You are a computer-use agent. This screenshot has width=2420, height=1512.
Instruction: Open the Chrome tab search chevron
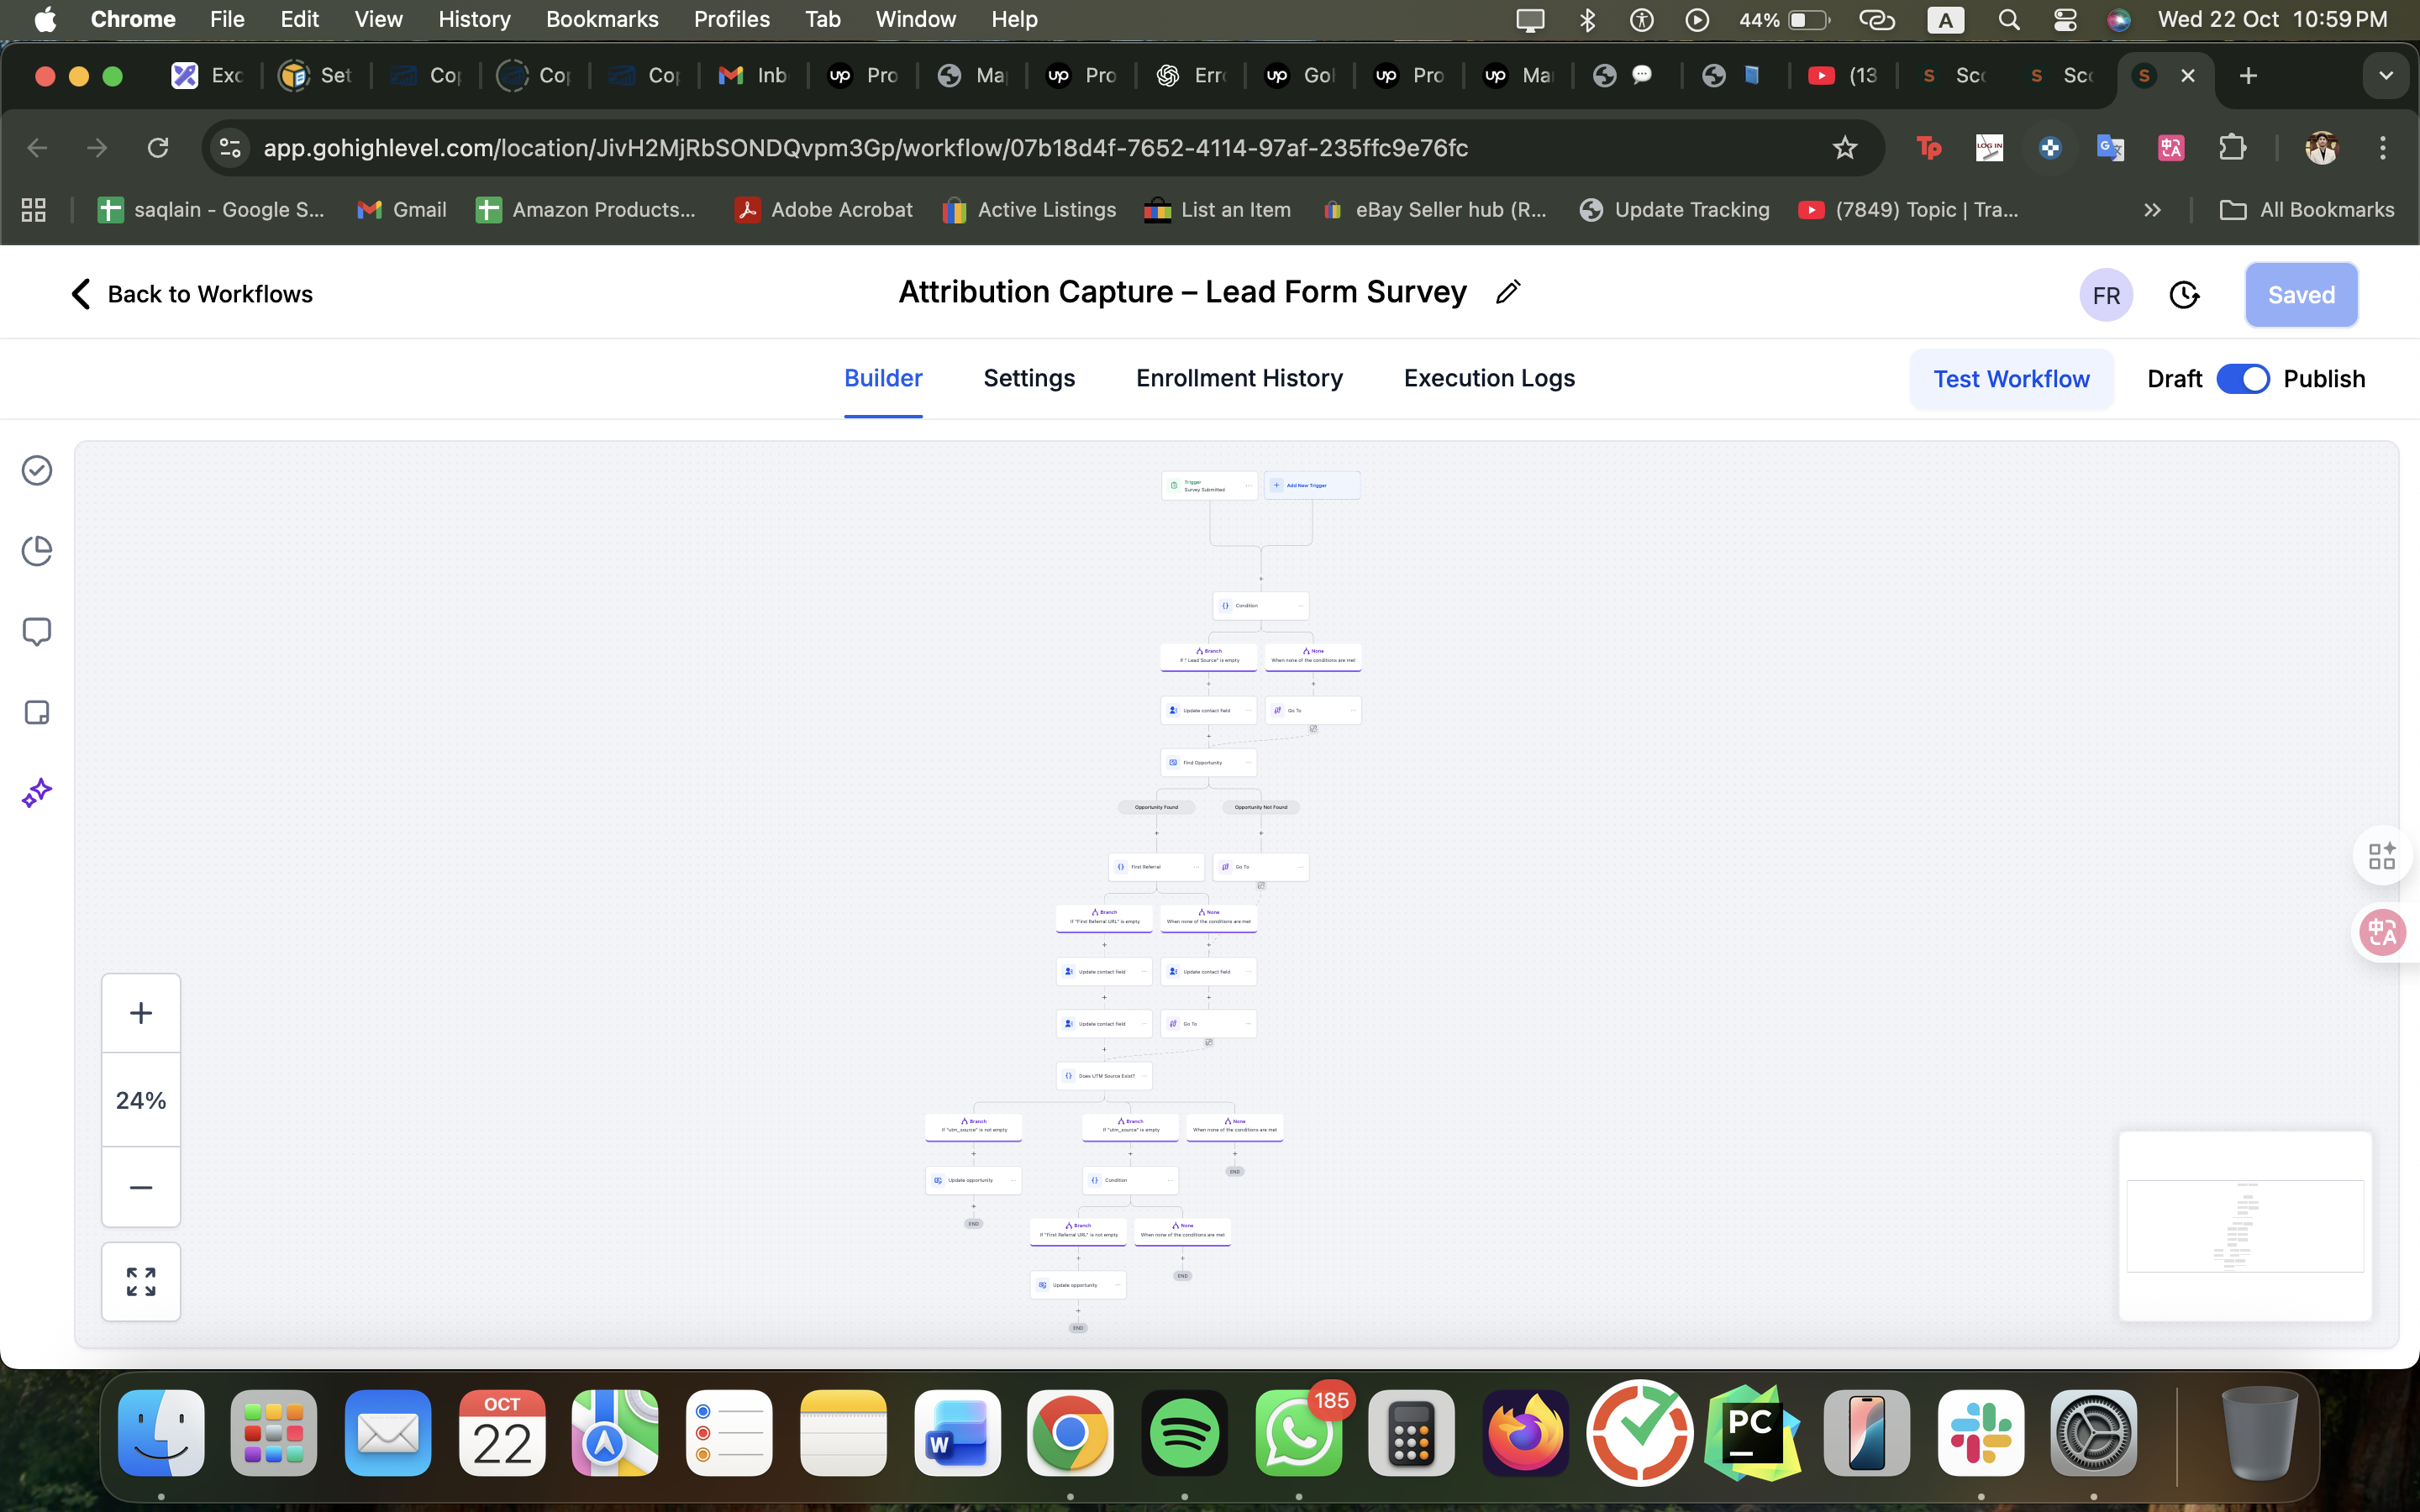coord(2387,75)
